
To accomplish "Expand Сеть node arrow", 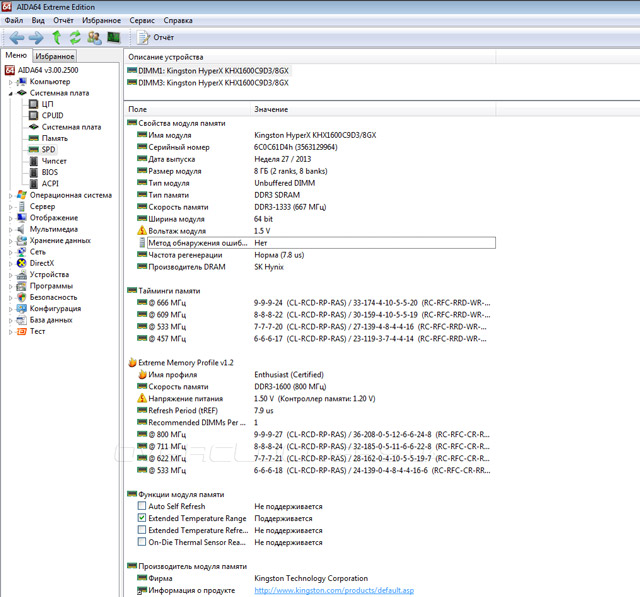I will pyautogui.click(x=11, y=252).
